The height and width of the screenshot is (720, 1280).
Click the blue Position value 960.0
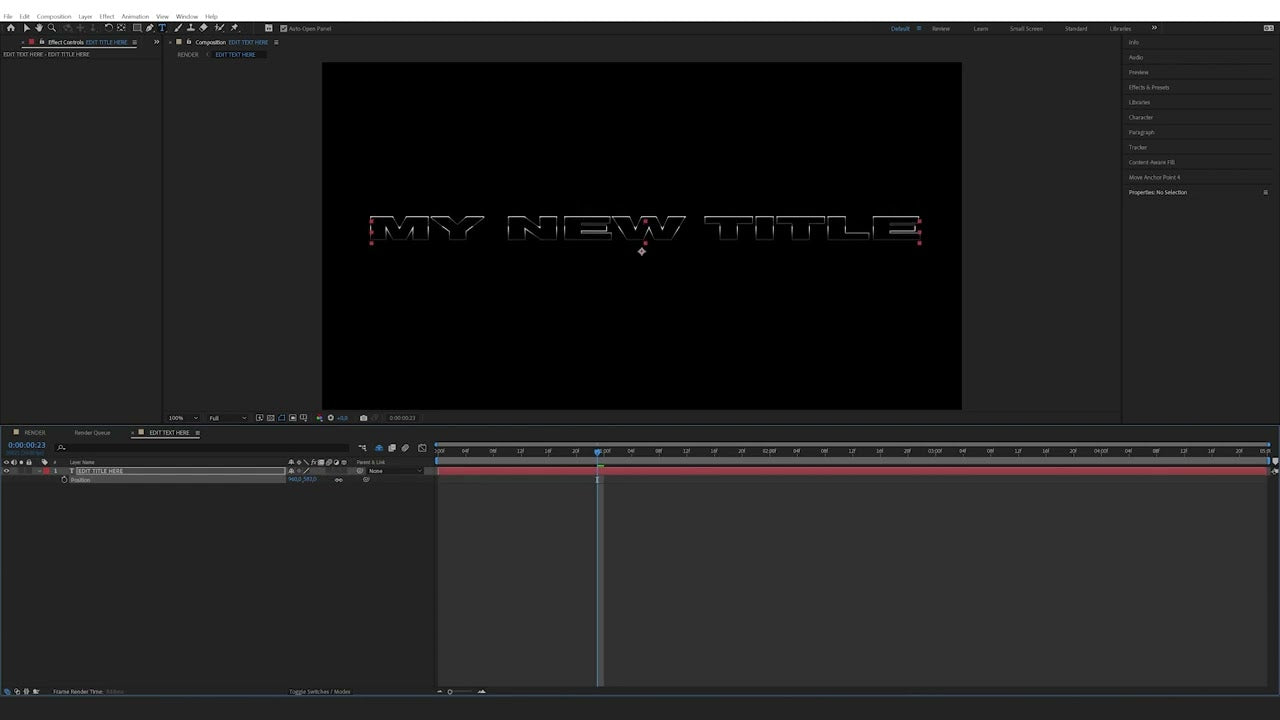click(x=293, y=479)
